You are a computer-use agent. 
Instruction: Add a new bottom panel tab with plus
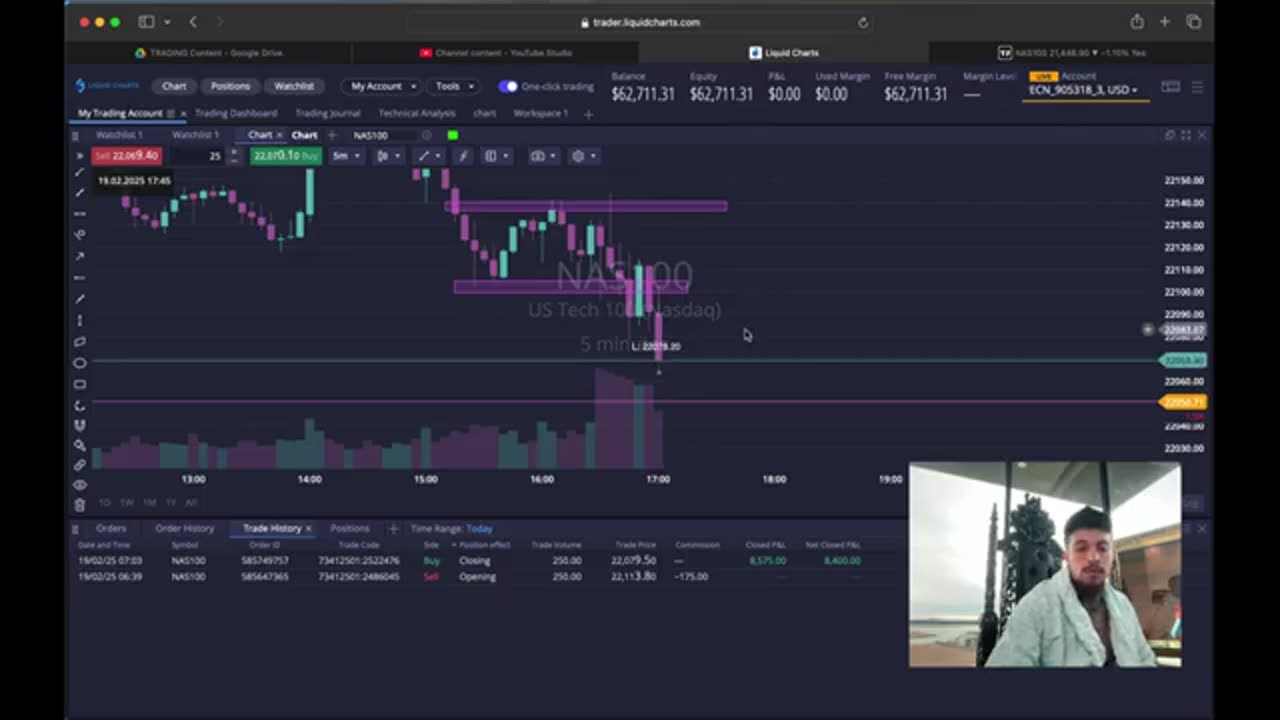coord(393,528)
